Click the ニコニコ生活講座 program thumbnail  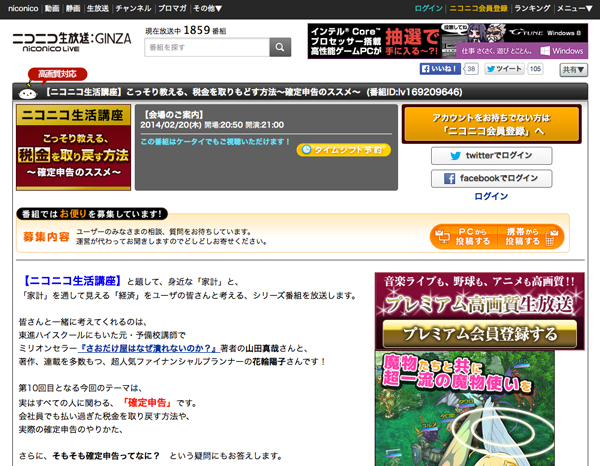point(73,147)
